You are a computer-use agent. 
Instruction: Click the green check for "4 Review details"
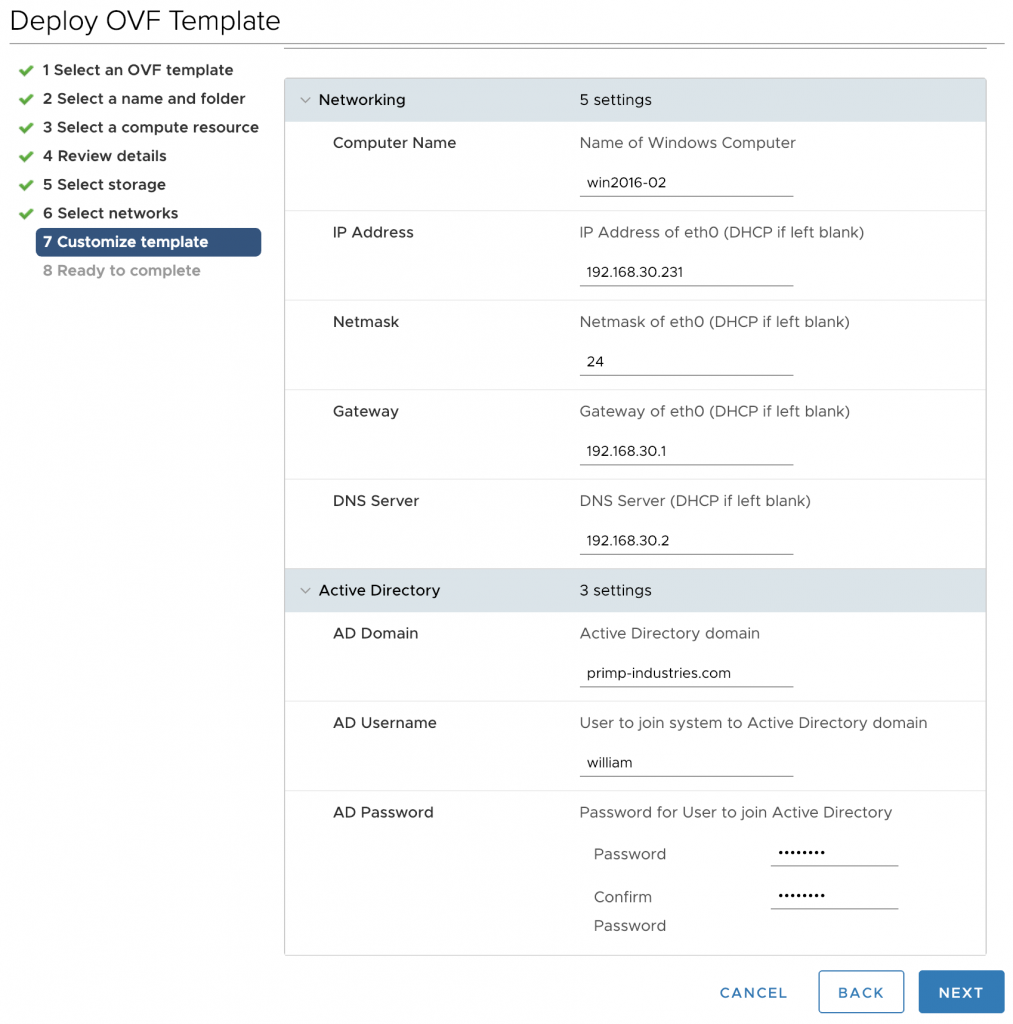point(26,156)
